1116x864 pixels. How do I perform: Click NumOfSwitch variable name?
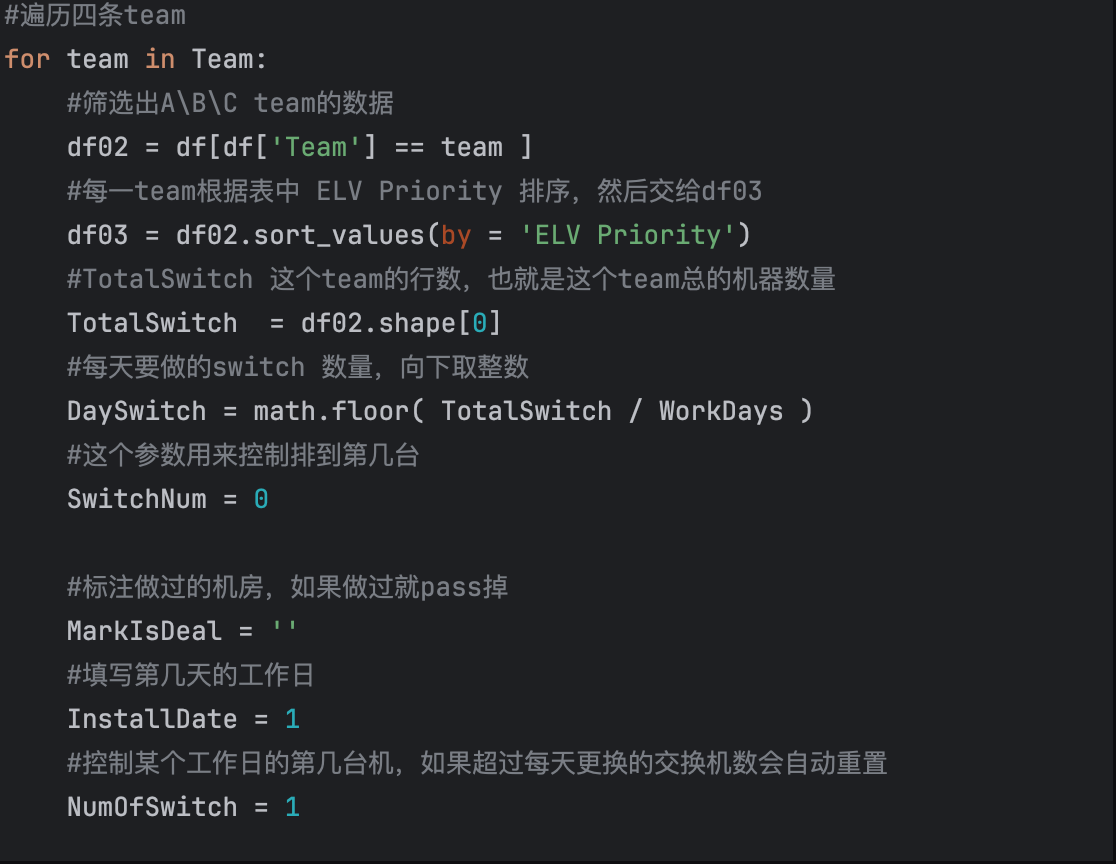[152, 807]
